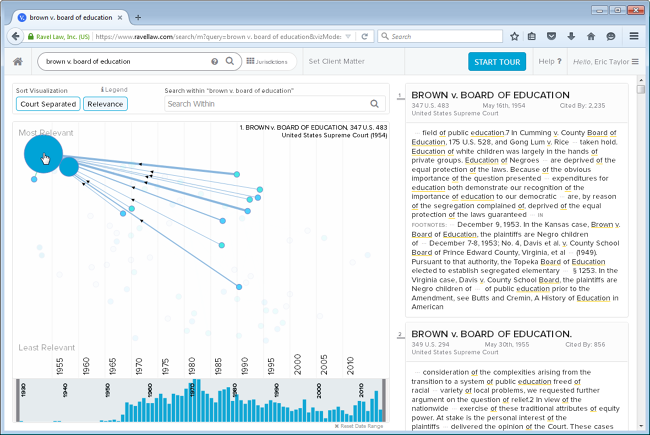Click the results pane vertical scrollbar thumb
The image size is (650, 435).
point(641,89)
